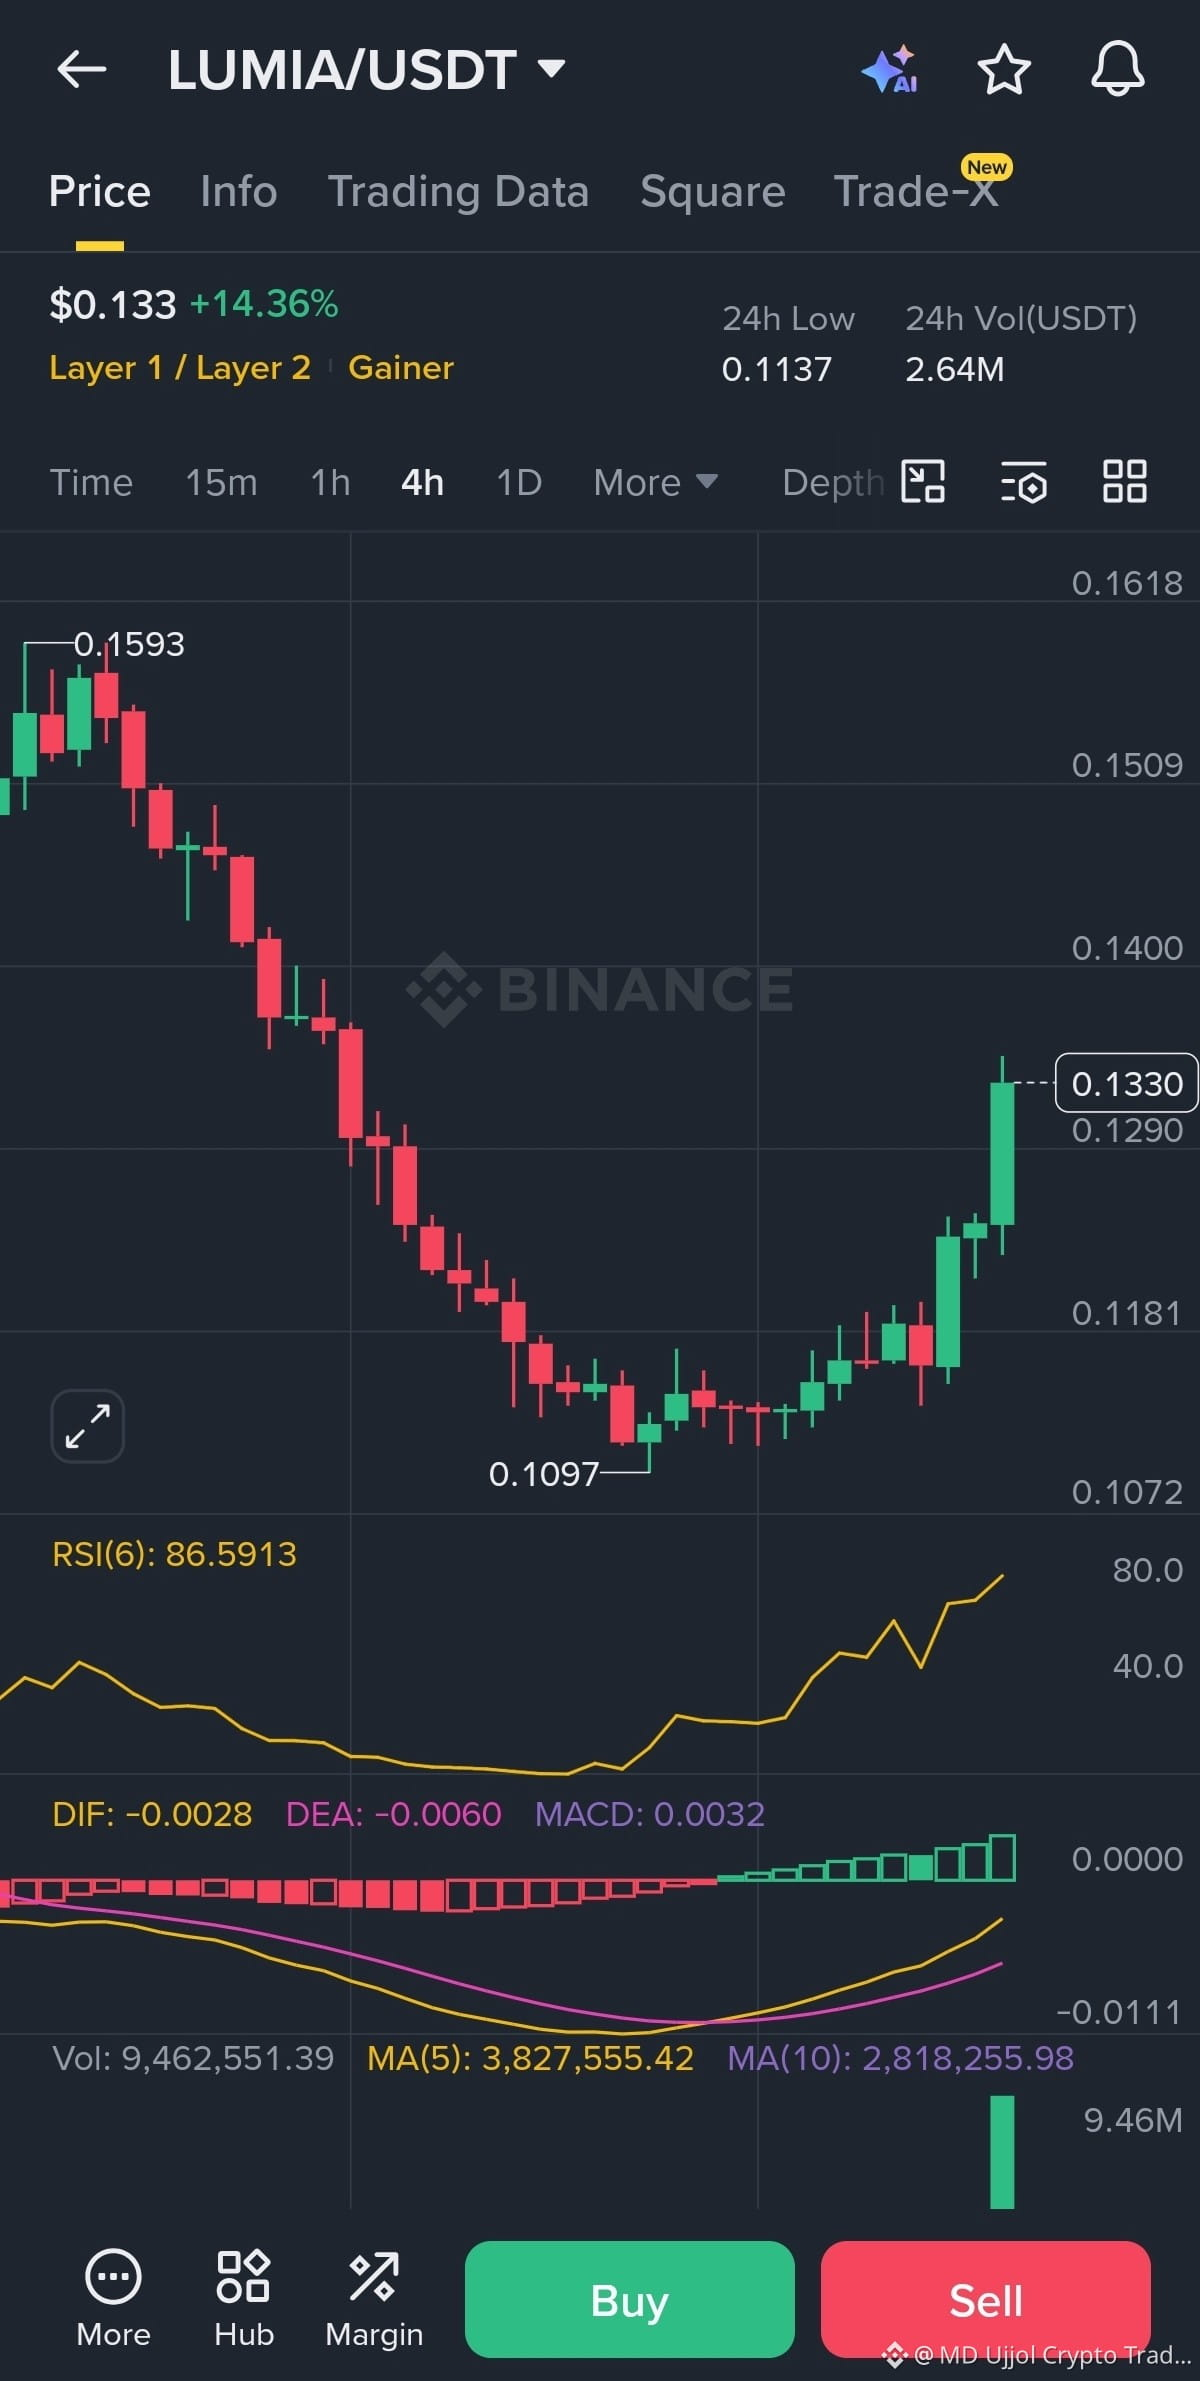Tap the Vol: 9,462,551.39 label
This screenshot has width=1200, height=2381.
pos(193,2058)
